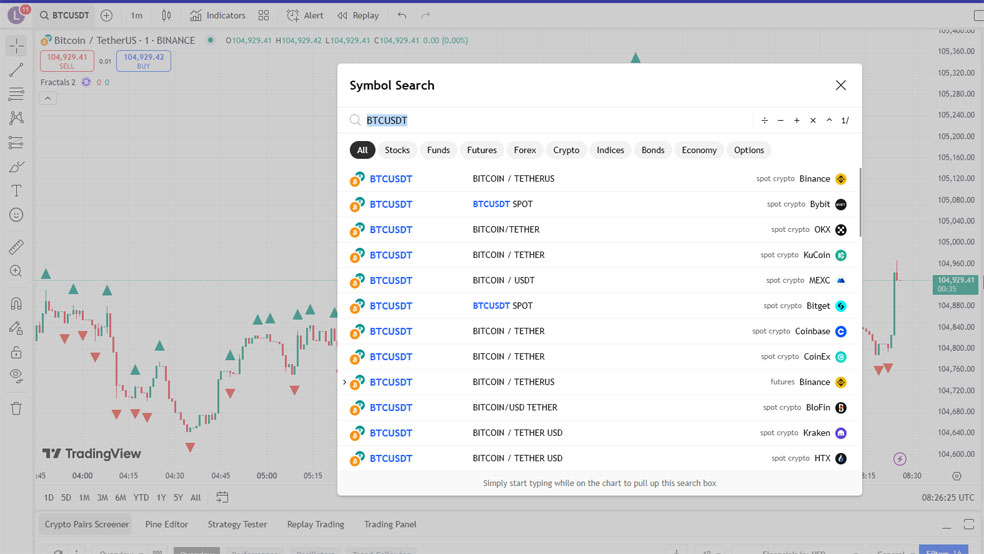Select the Economy filter tab

click(x=699, y=150)
